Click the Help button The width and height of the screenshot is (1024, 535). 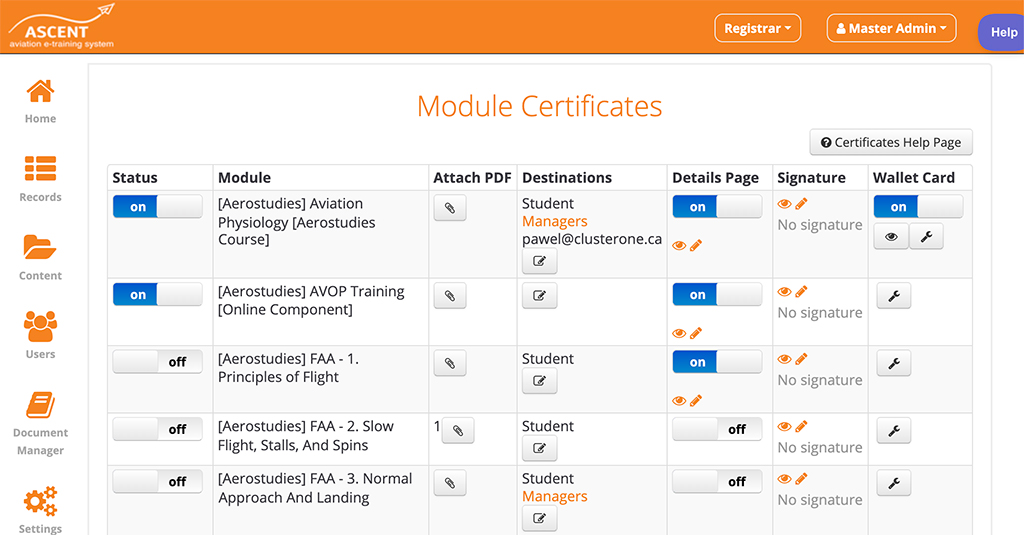tap(1003, 32)
